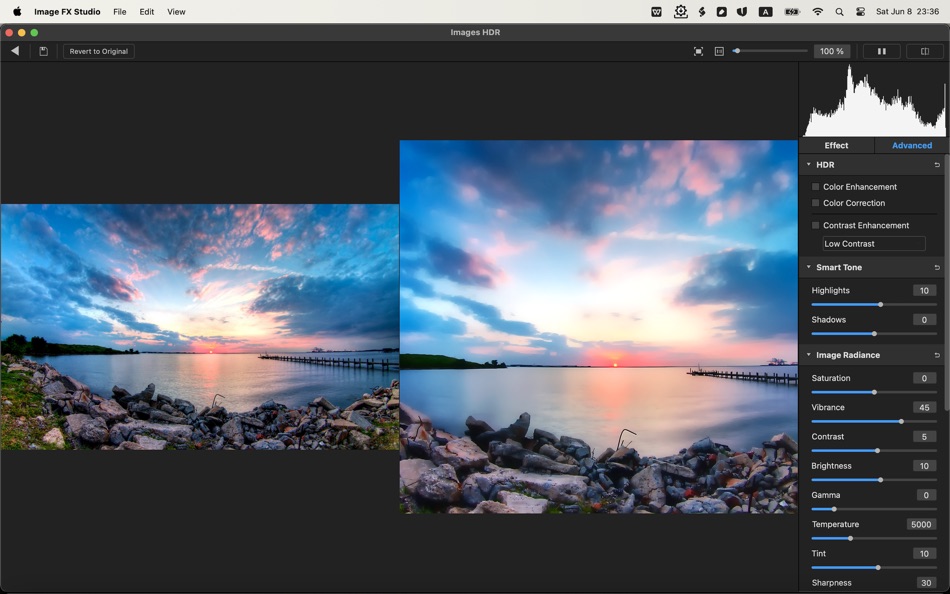Collapse the Smart Tone section
This screenshot has width=950, height=594.
click(808, 267)
